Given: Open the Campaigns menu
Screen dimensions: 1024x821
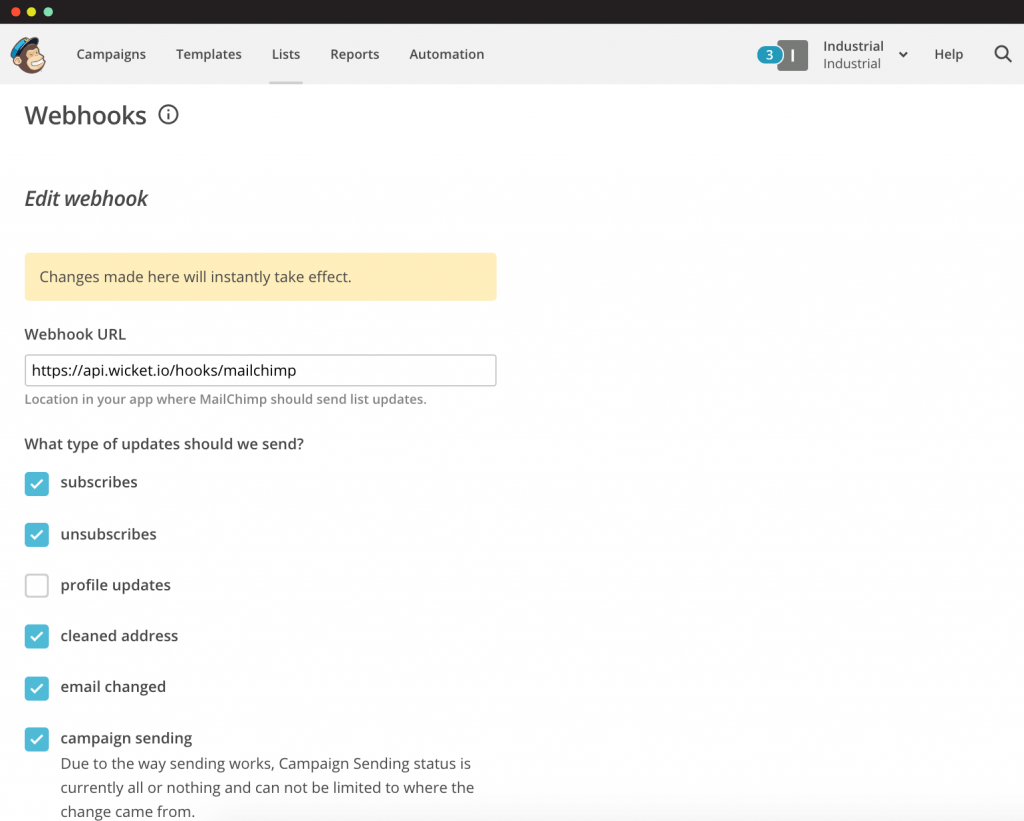Looking at the screenshot, I should point(111,54).
